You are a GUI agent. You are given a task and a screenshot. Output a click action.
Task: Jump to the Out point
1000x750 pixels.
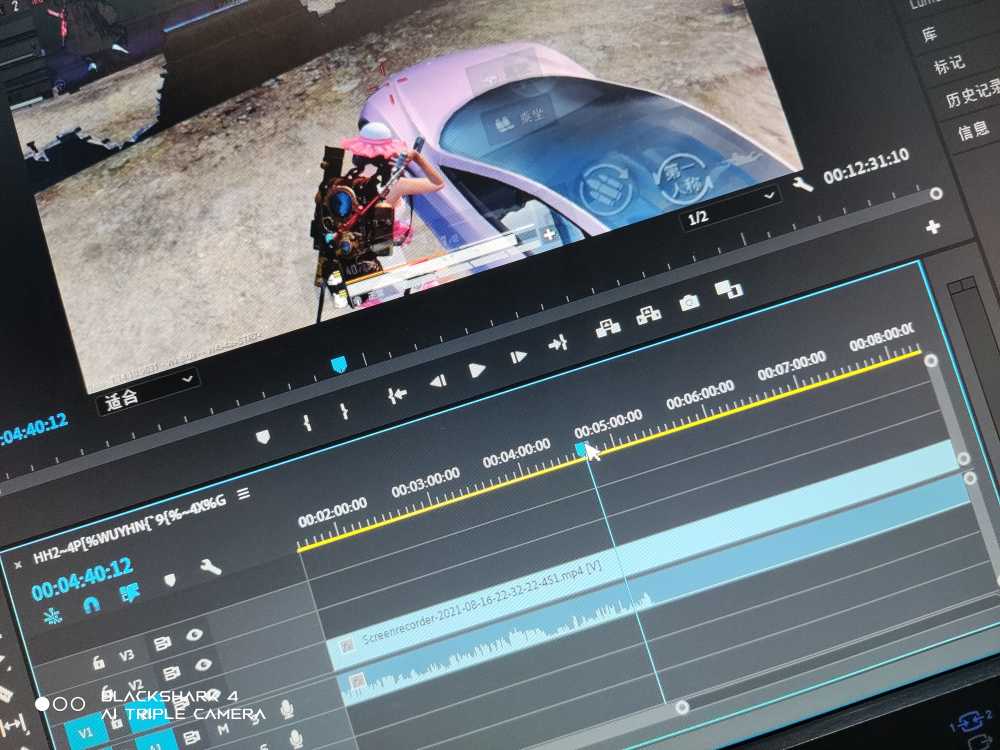pyautogui.click(x=558, y=344)
